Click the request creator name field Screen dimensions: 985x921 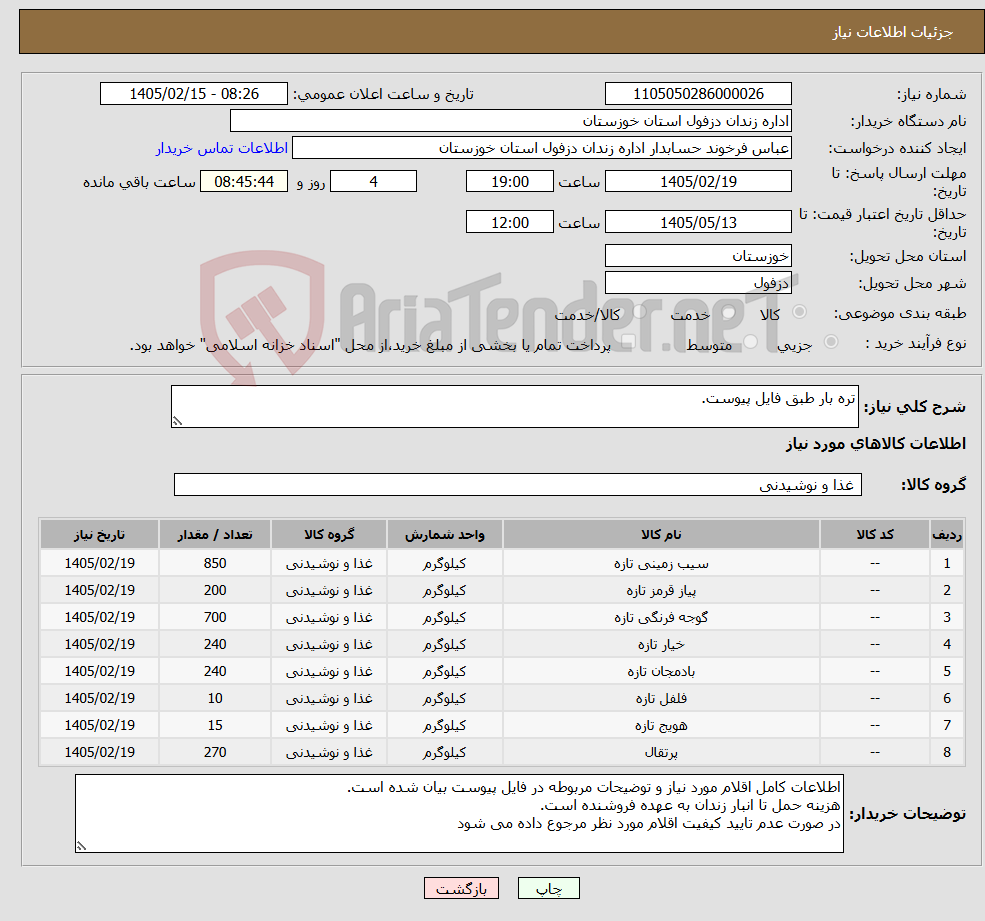coord(541,148)
